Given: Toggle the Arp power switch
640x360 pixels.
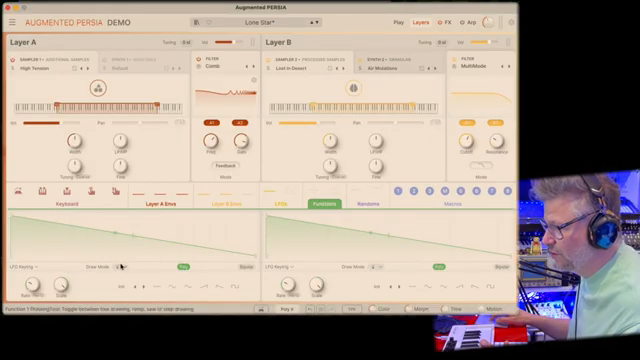Looking at the screenshot, I should pos(462,22).
